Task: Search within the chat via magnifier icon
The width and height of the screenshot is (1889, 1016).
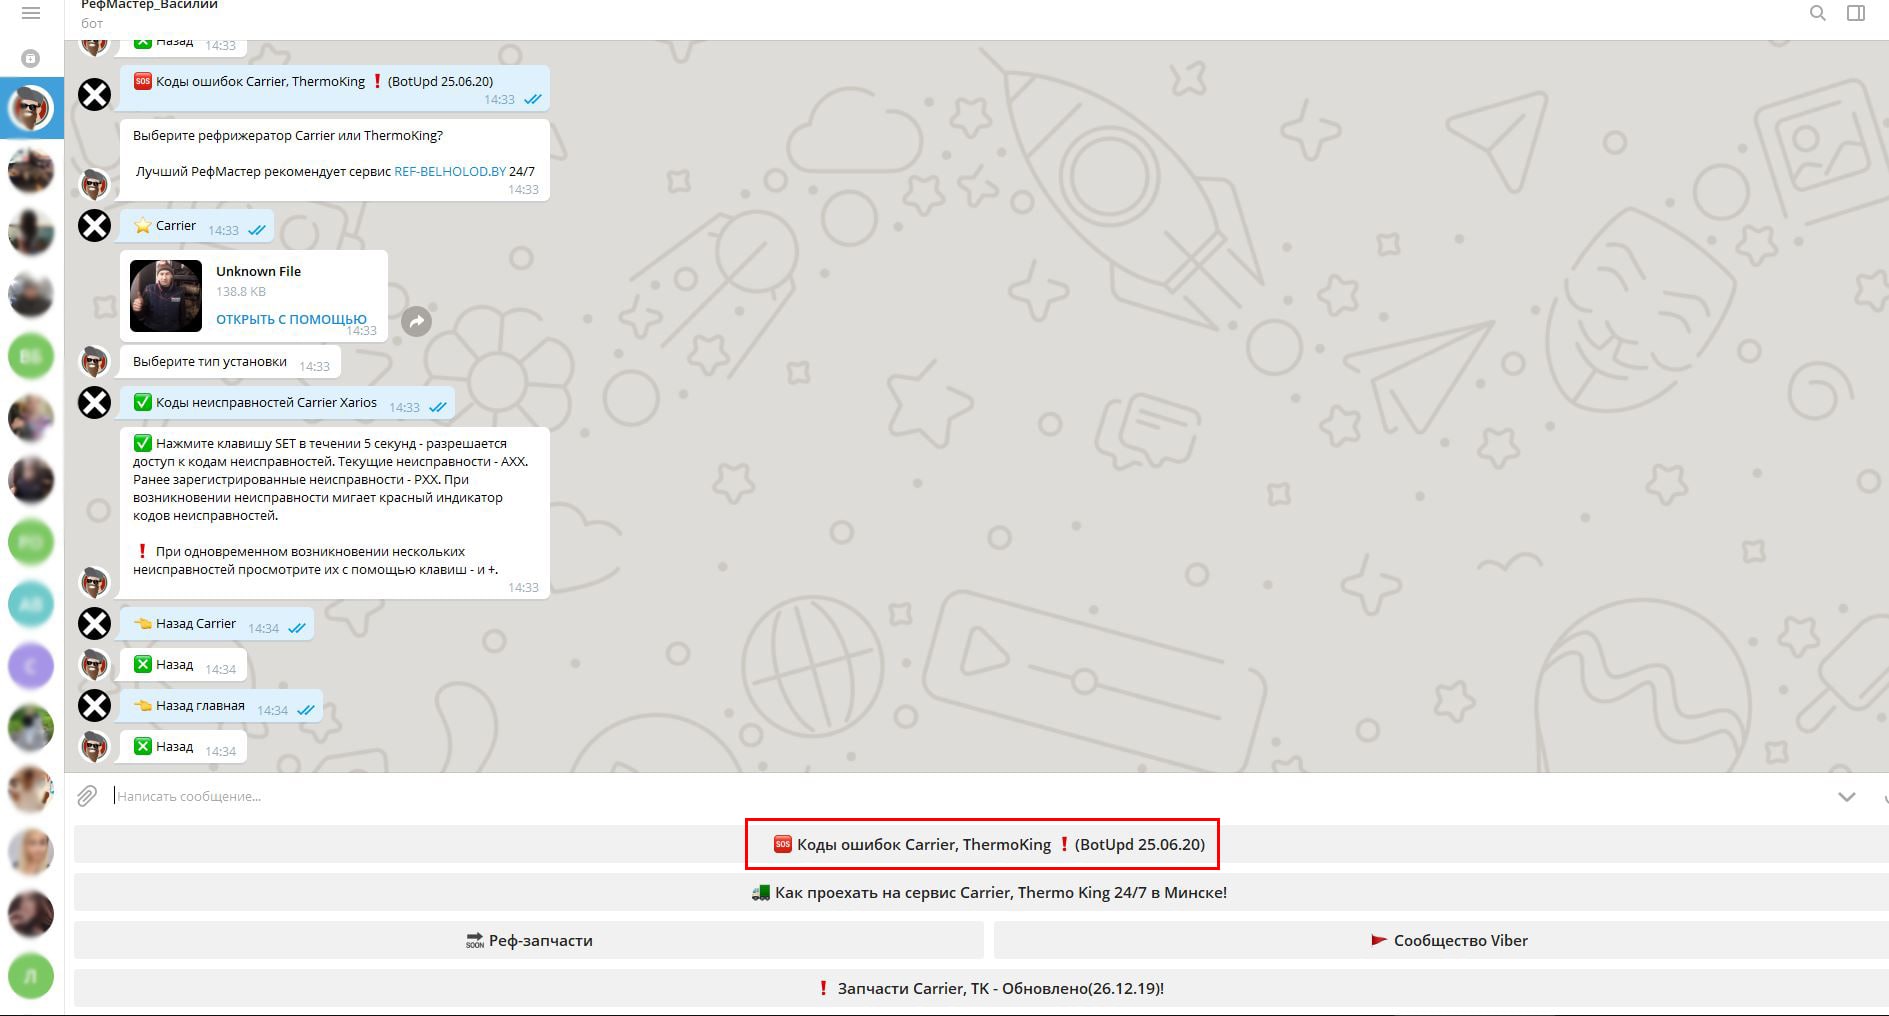Action: [x=1818, y=13]
